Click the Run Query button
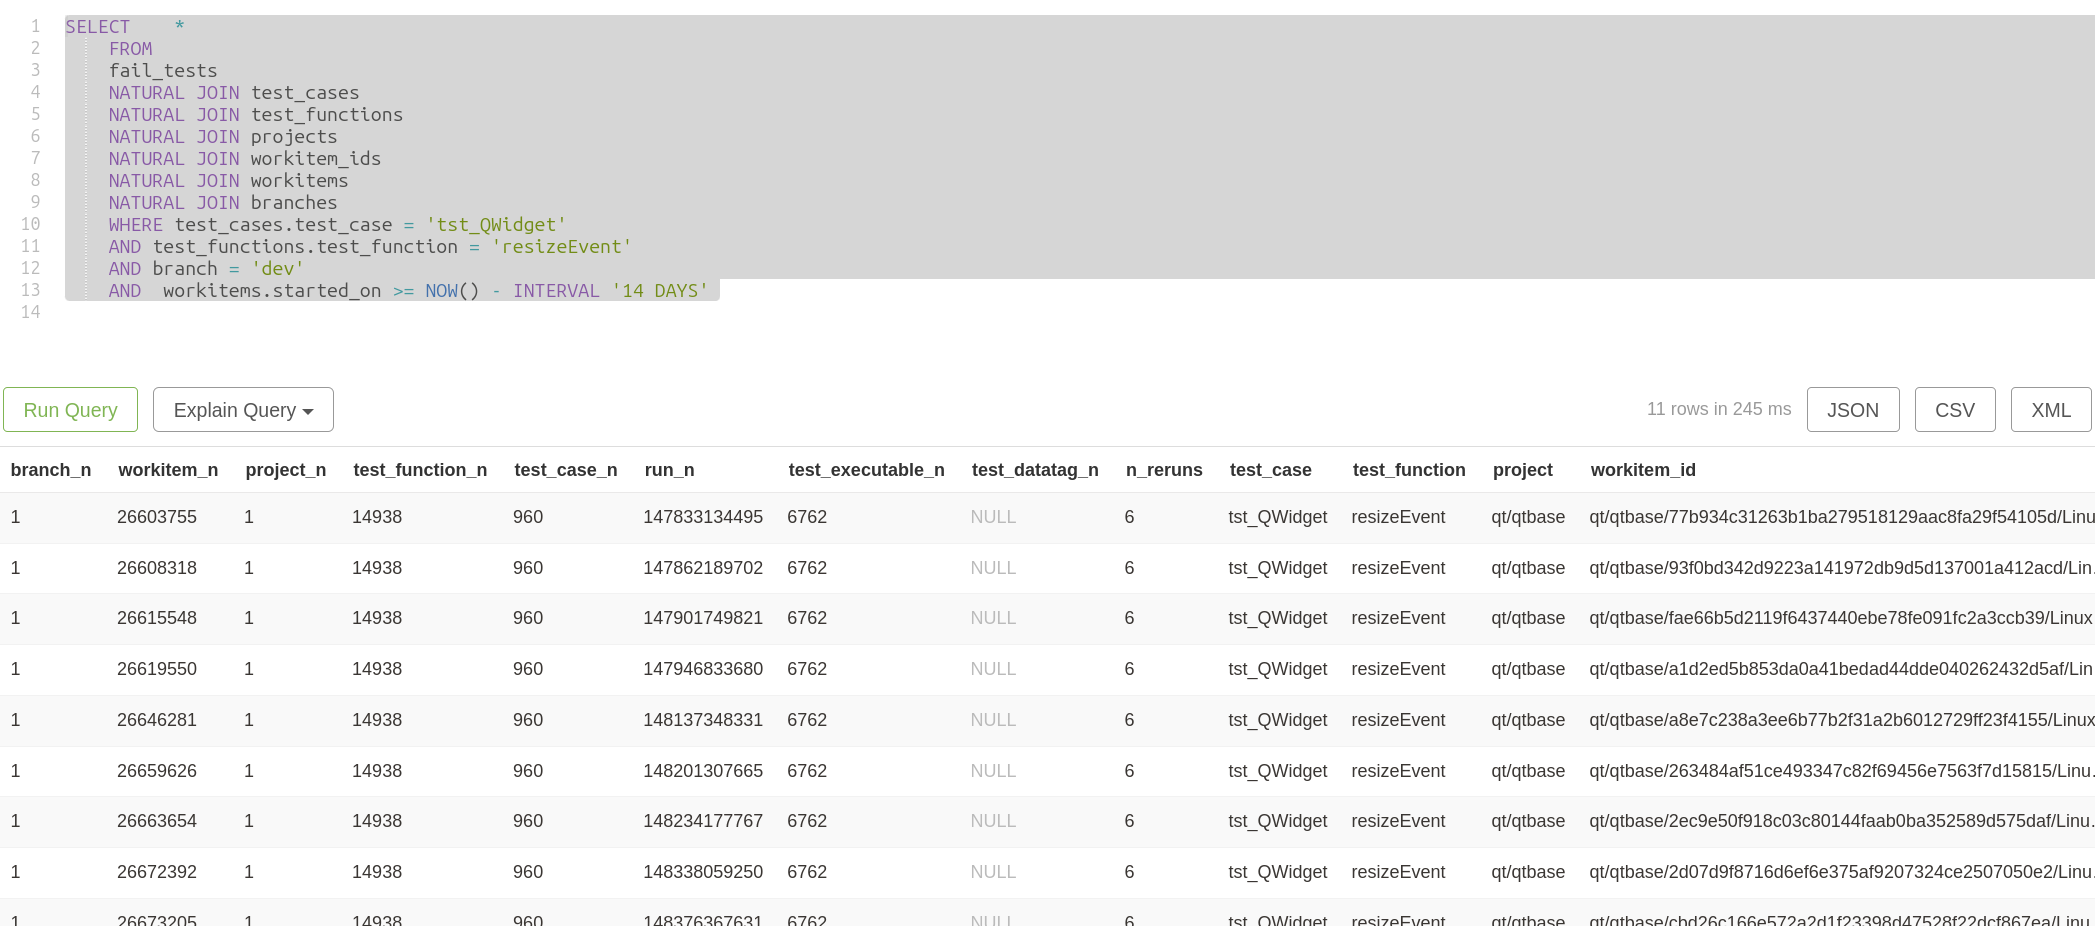The width and height of the screenshot is (2095, 926). click(x=70, y=410)
